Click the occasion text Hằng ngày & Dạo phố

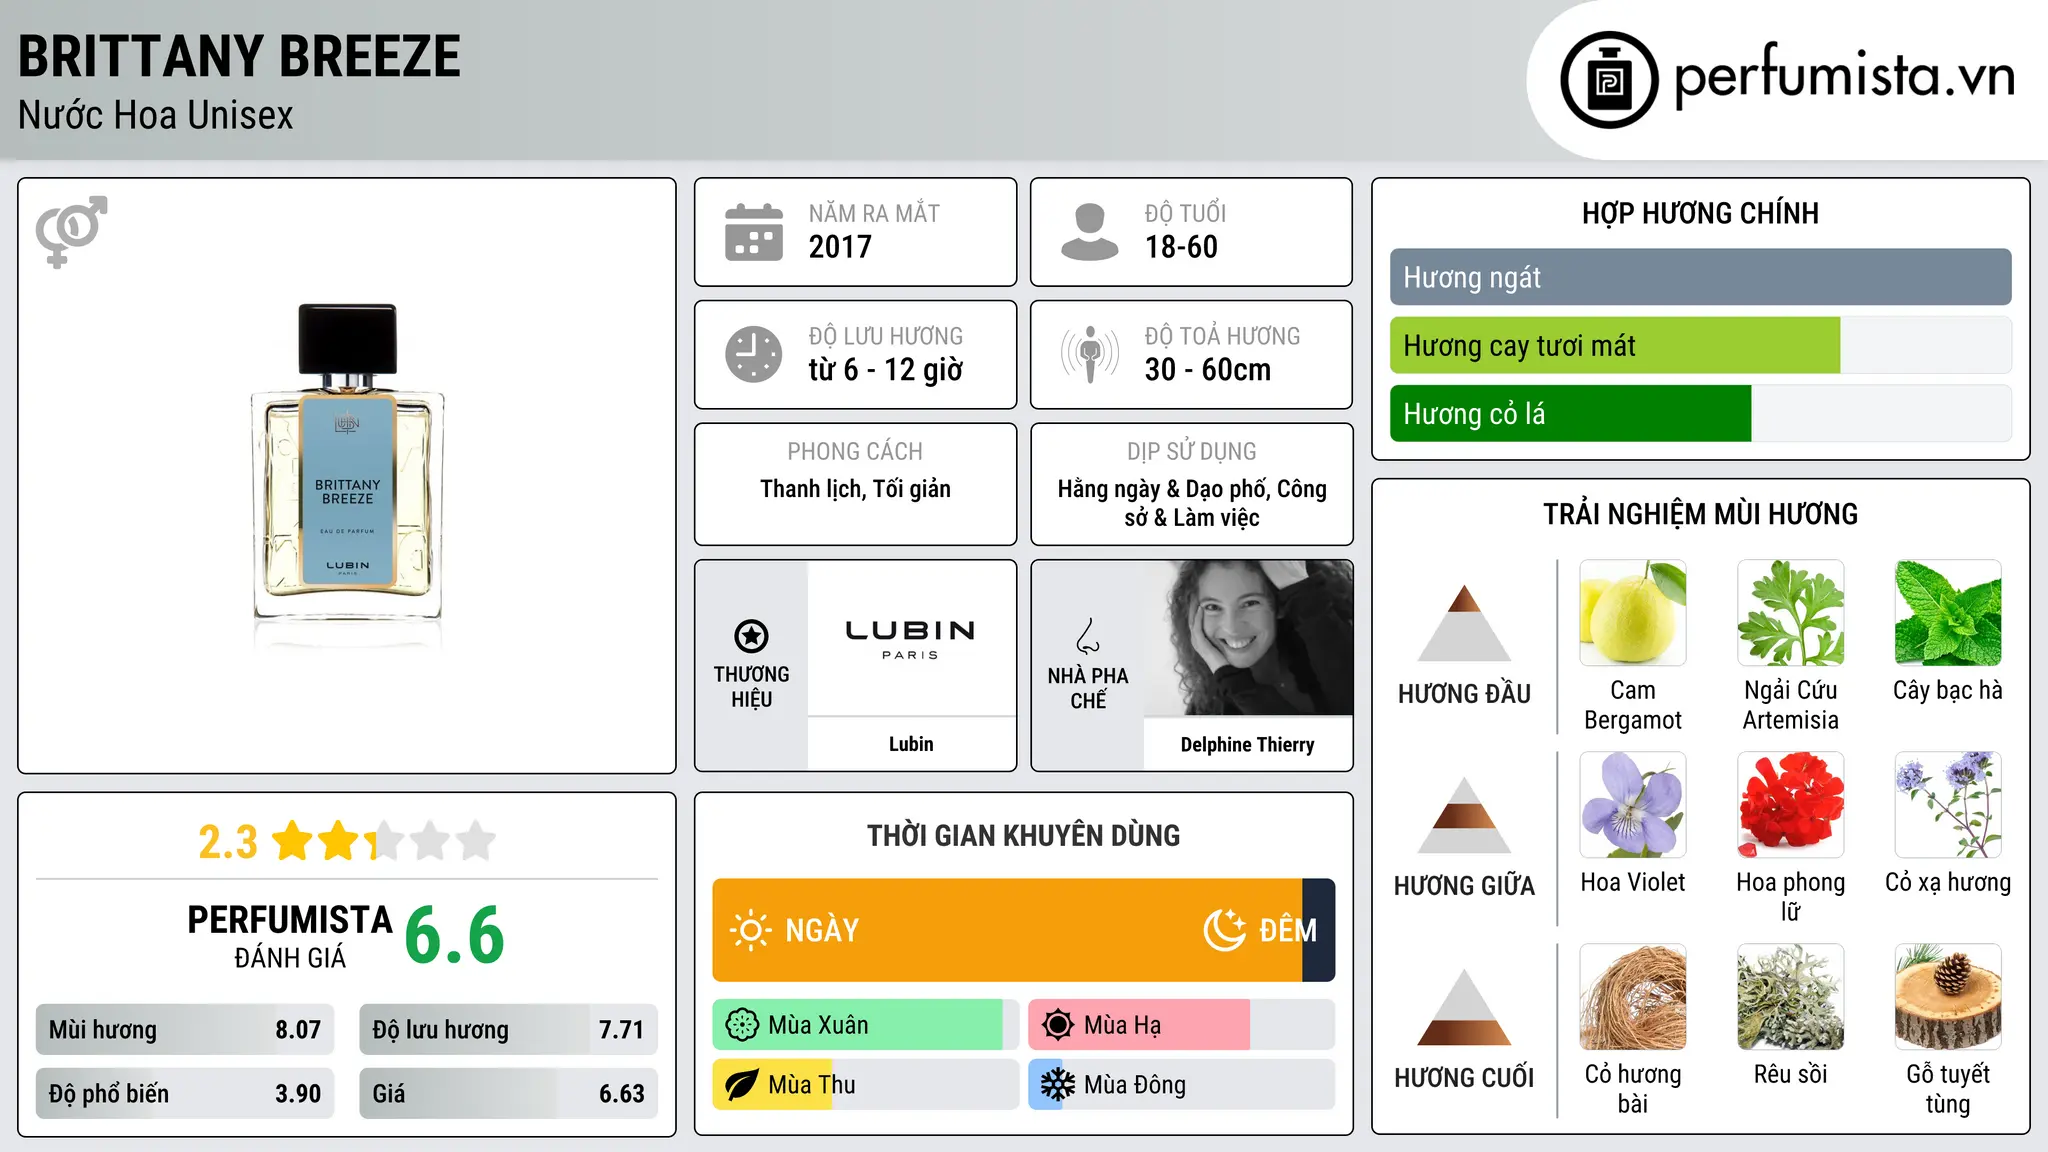(x=1166, y=489)
